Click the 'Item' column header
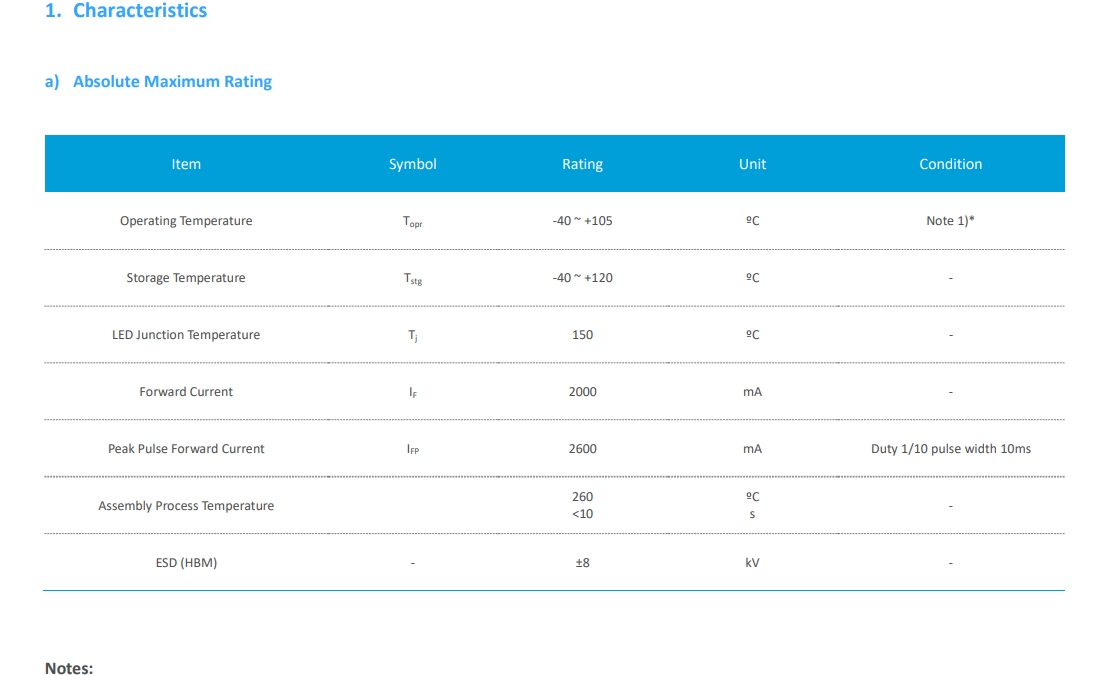 tap(186, 164)
